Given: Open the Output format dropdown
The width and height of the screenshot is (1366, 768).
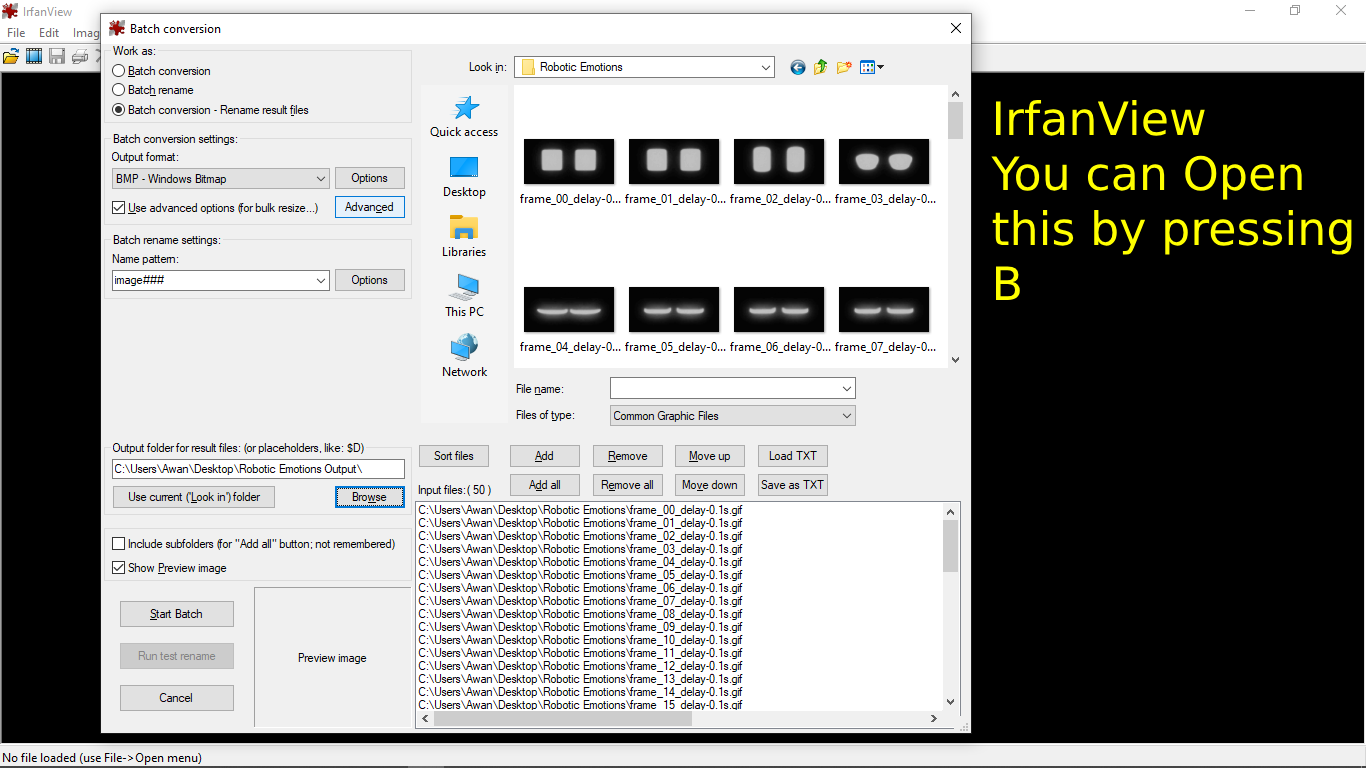Looking at the screenshot, I should click(221, 179).
